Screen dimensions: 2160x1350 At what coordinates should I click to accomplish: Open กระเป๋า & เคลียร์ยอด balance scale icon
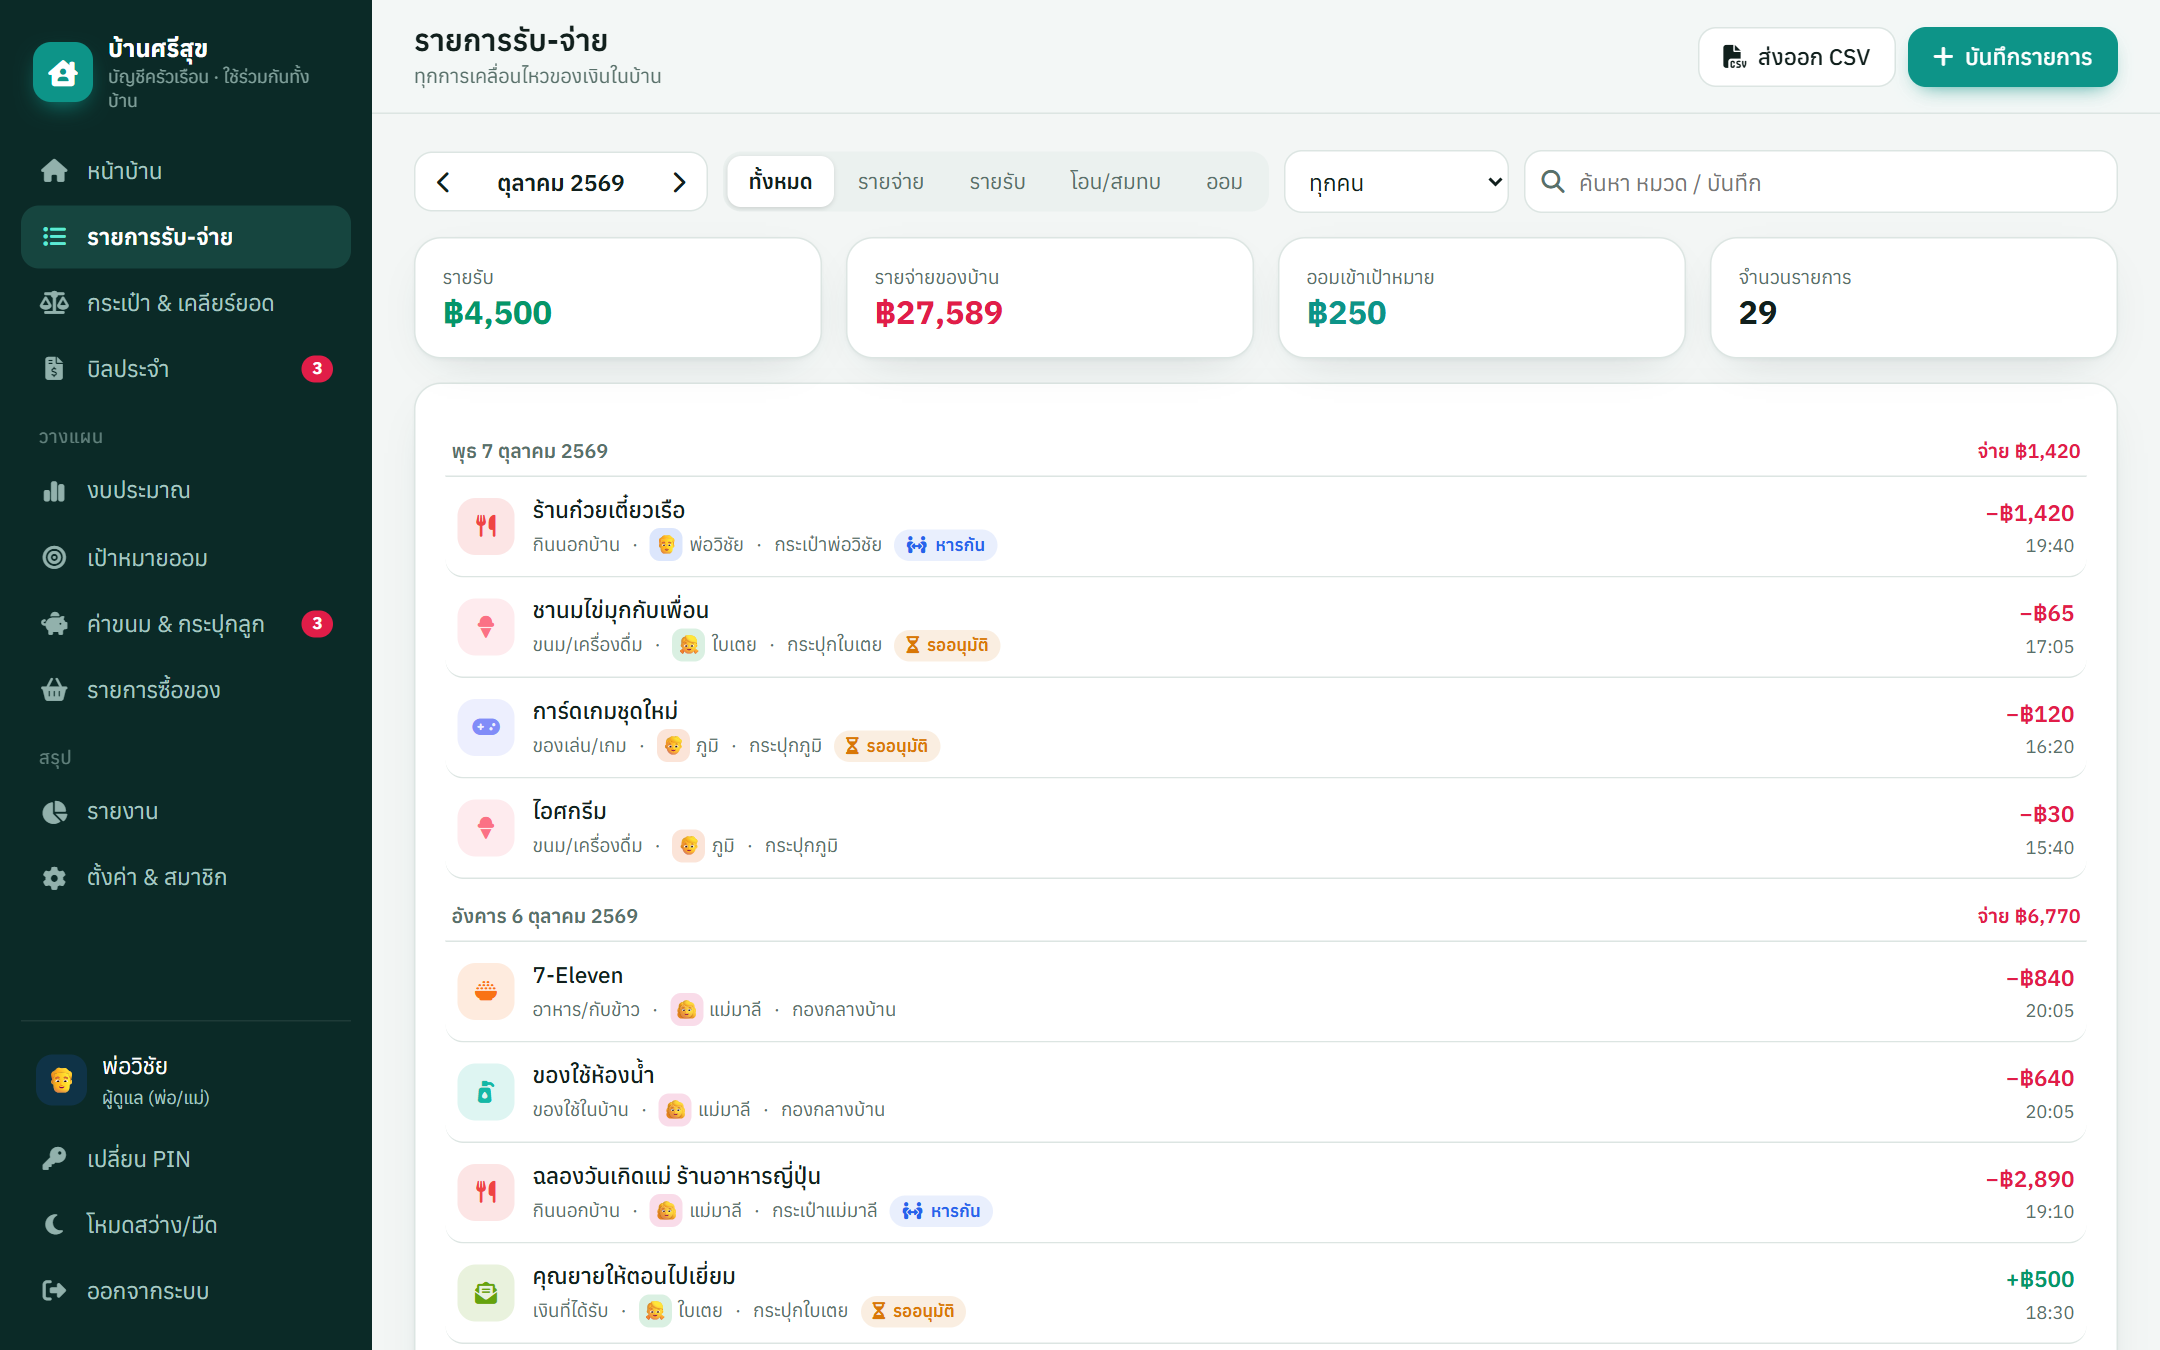coord(54,303)
